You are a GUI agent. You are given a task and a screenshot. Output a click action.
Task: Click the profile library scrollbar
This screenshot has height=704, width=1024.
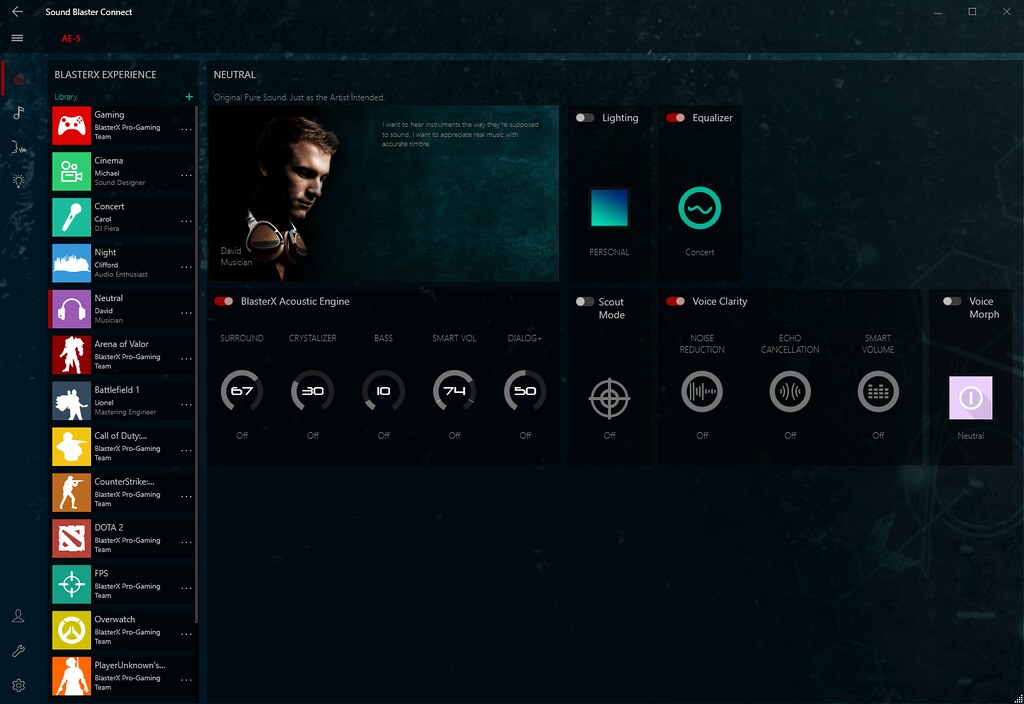pyautogui.click(x=197, y=364)
